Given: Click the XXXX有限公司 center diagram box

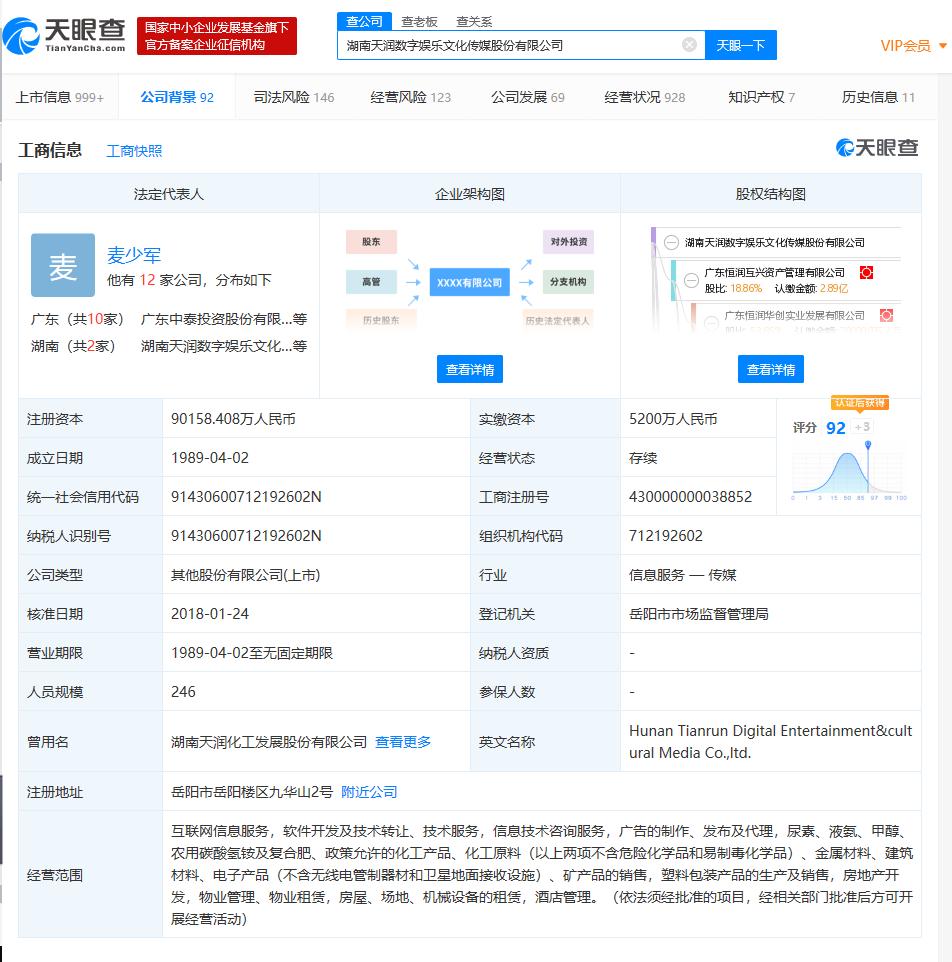Looking at the screenshot, I should click(x=469, y=282).
